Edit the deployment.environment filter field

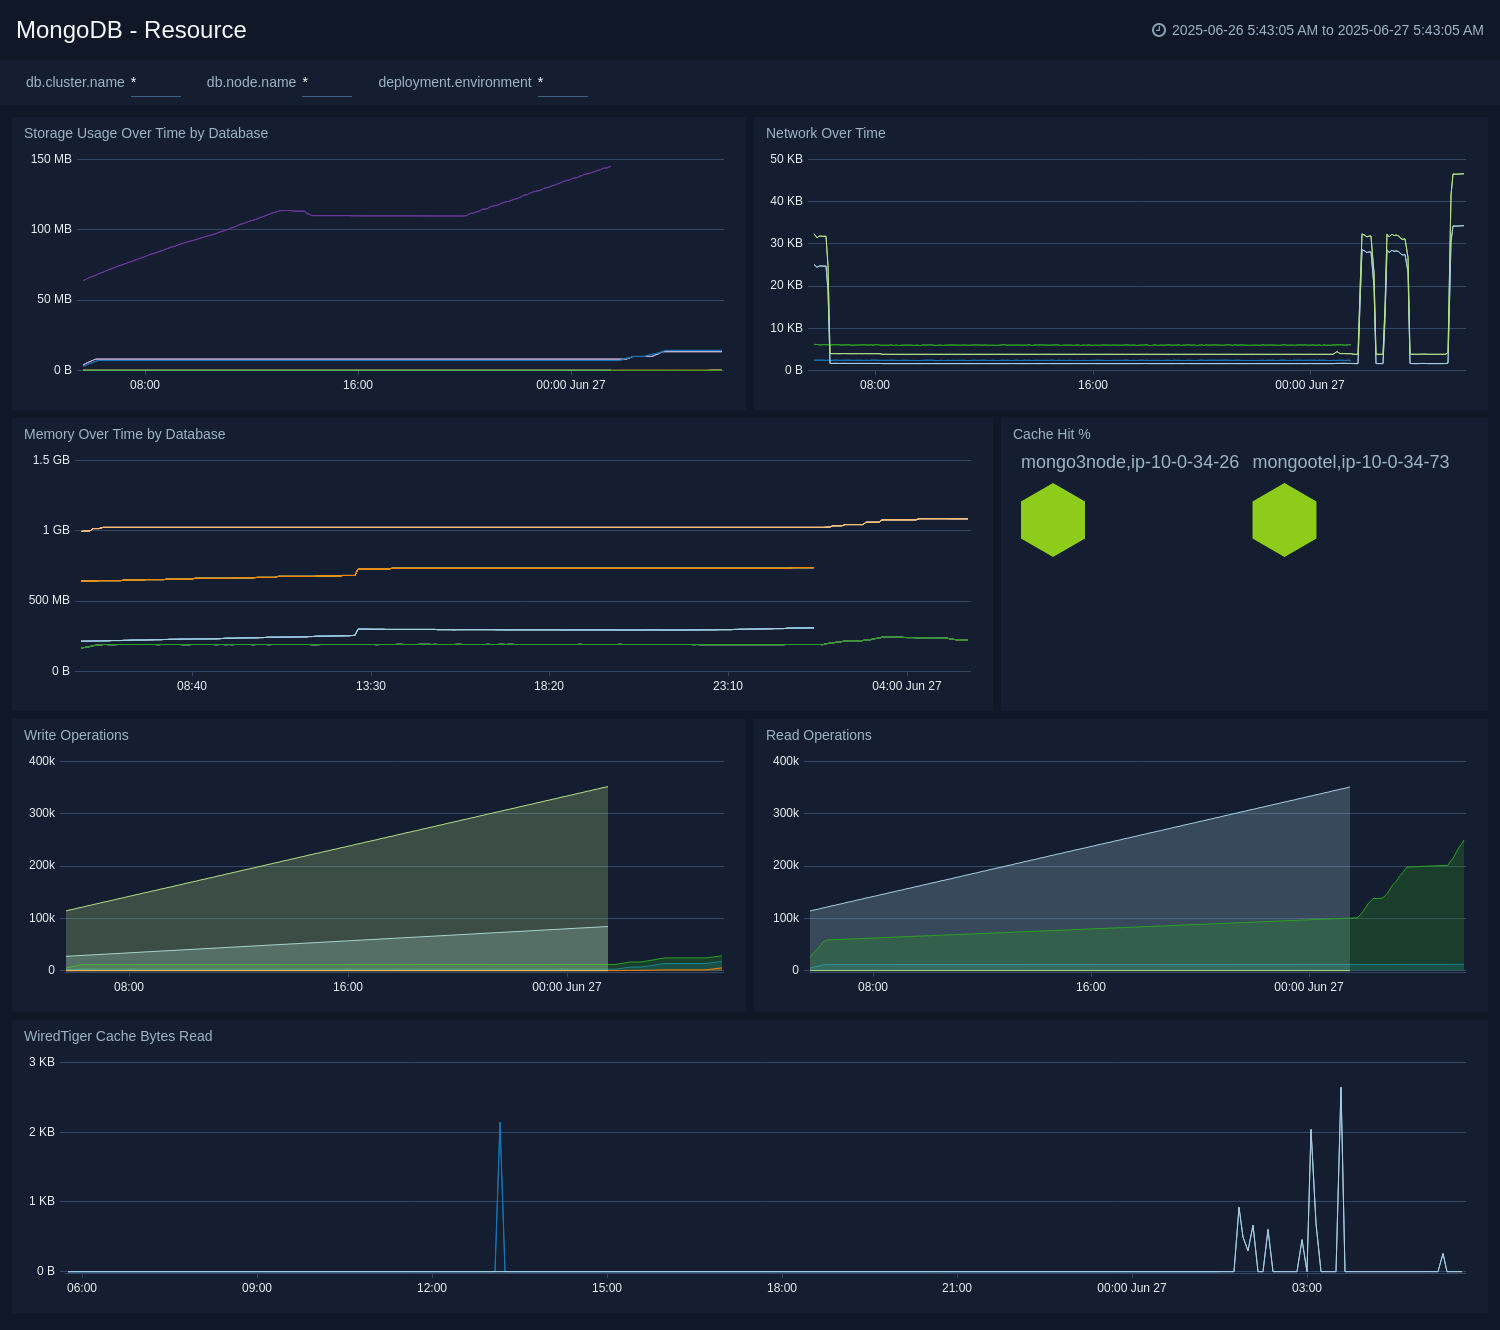[x=563, y=83]
